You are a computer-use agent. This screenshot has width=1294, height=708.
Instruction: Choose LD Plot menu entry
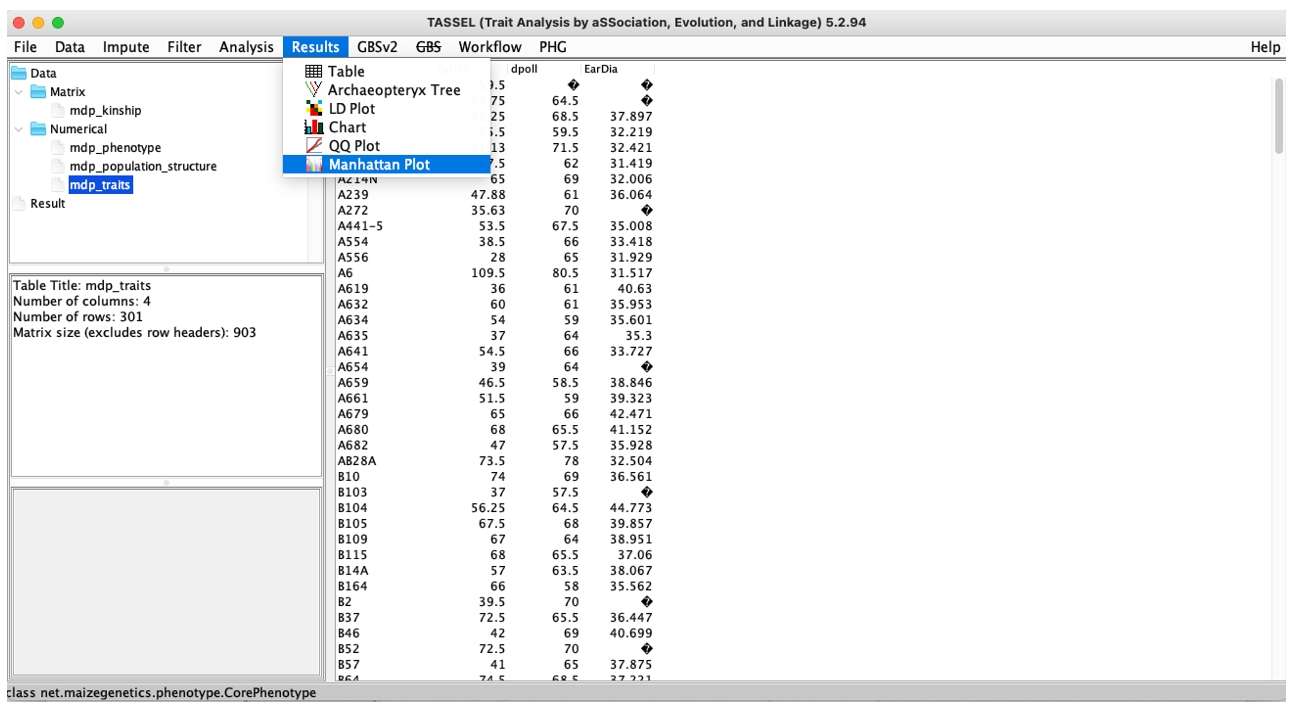pyautogui.click(x=386, y=108)
